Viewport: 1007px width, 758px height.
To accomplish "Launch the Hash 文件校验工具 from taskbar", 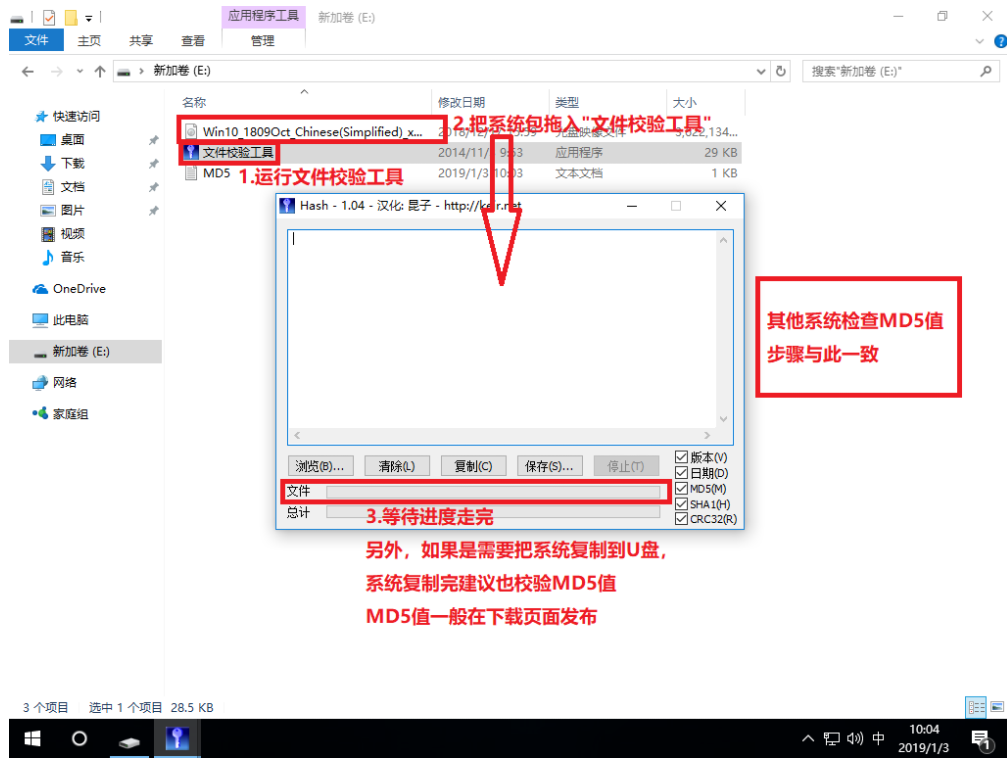I will 177,738.
